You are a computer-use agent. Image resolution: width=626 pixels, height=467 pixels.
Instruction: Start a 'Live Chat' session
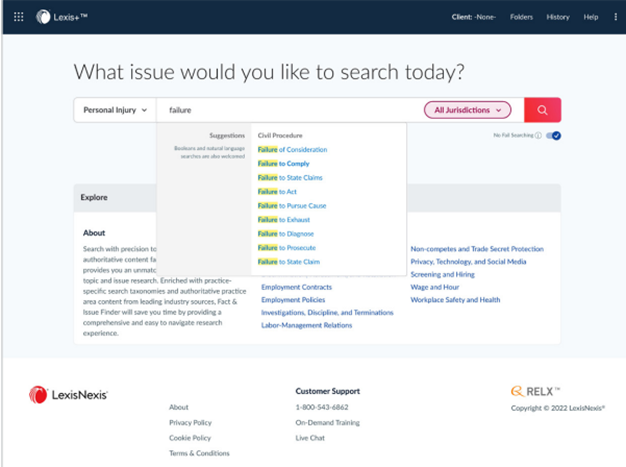[310, 438]
